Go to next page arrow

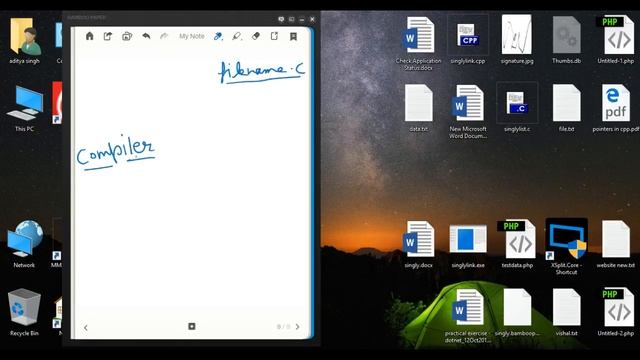pyautogui.click(x=298, y=327)
